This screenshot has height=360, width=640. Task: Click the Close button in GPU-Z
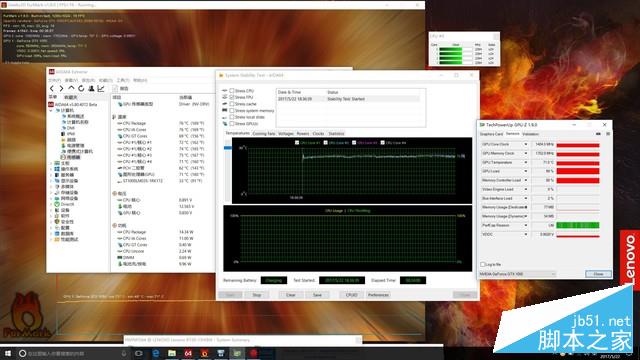(598, 274)
